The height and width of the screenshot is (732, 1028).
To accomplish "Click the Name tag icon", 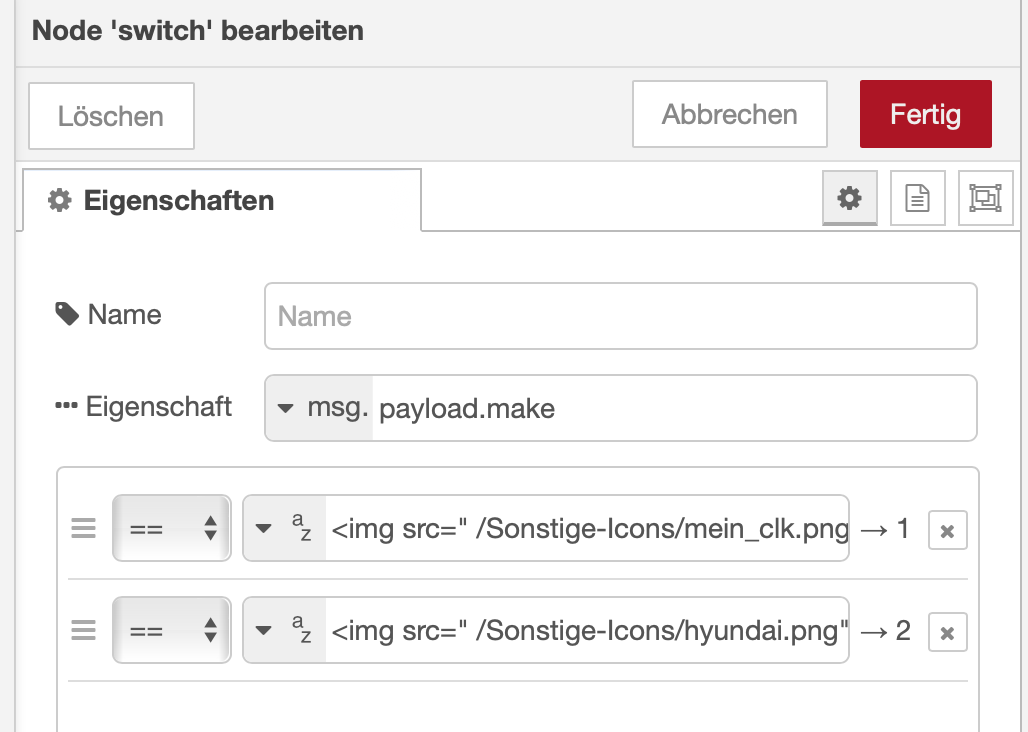I will (x=67, y=315).
